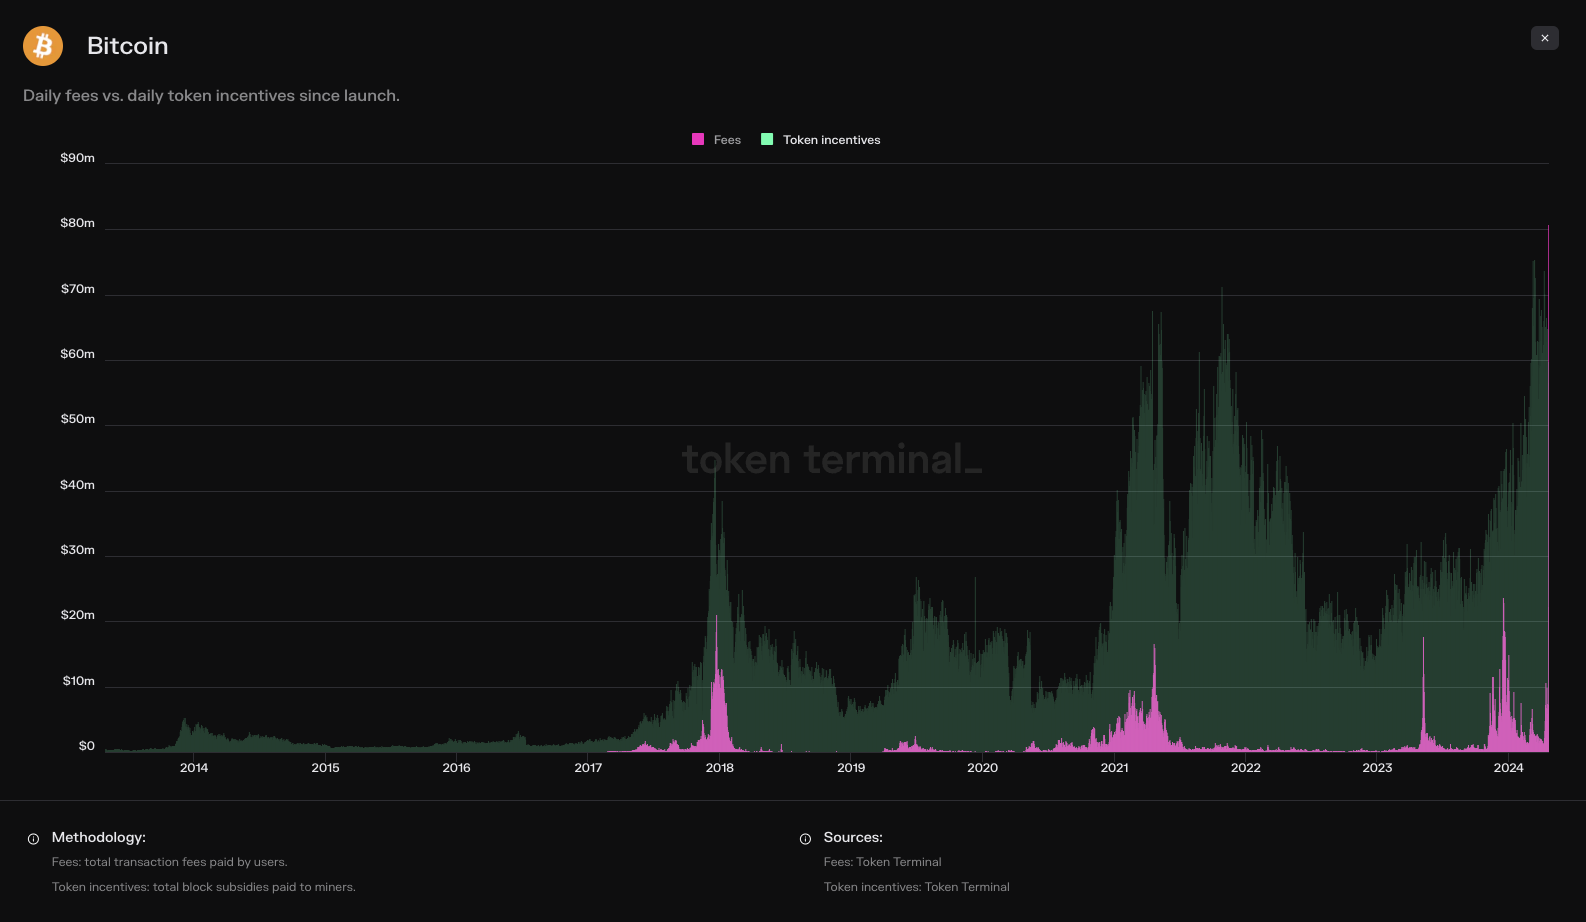The width and height of the screenshot is (1586, 922).
Task: Click the 'Daily fees vs. daily token incentives' subtitle
Action: click(x=211, y=96)
